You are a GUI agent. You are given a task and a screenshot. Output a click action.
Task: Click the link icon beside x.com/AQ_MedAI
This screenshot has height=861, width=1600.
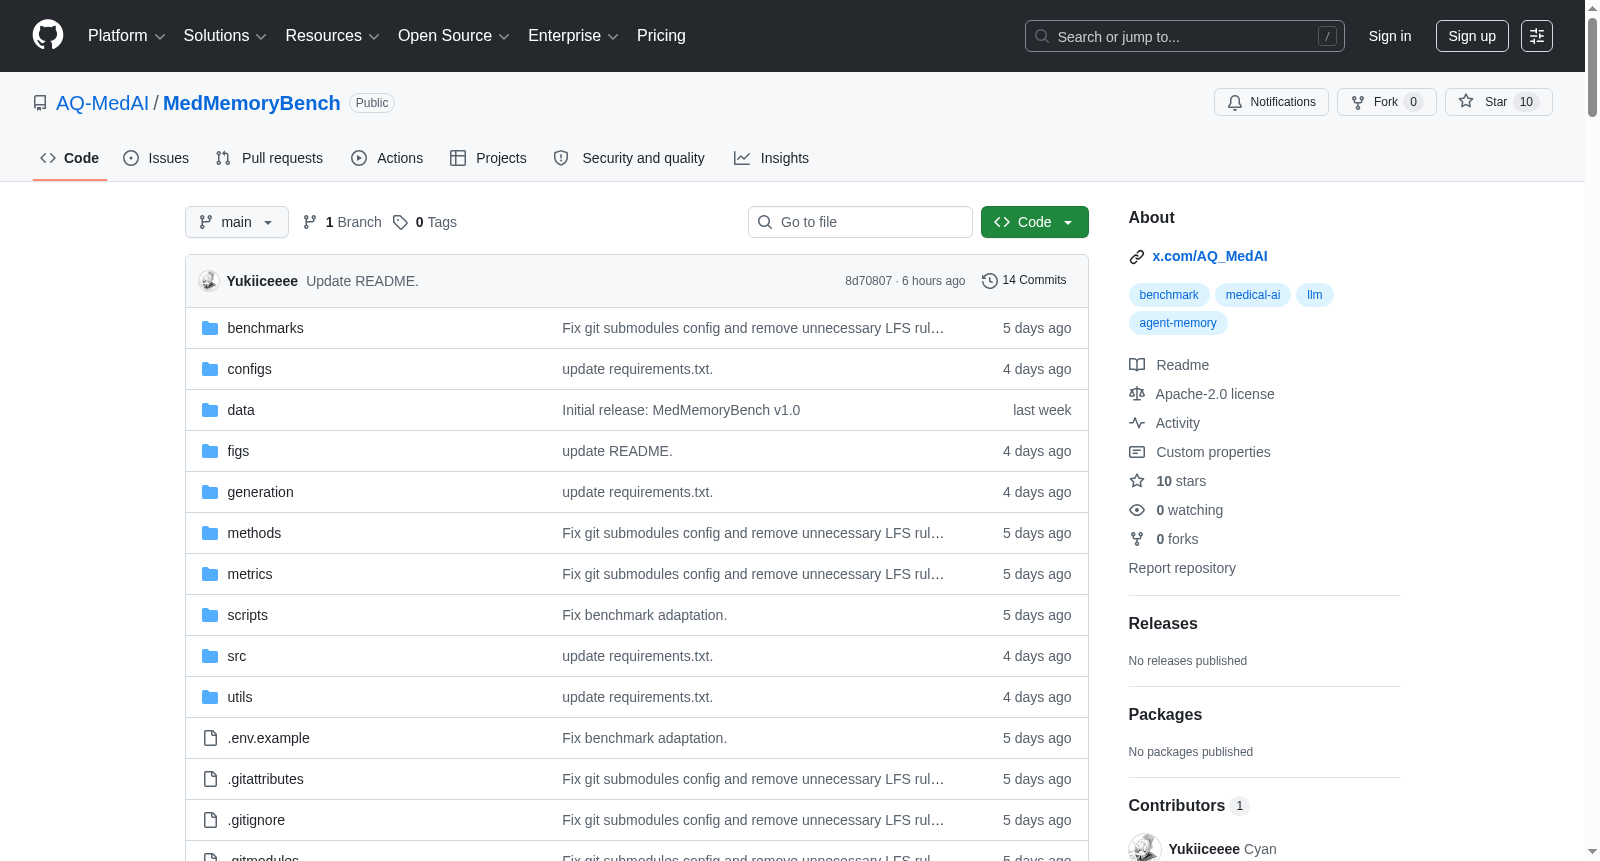click(1137, 257)
